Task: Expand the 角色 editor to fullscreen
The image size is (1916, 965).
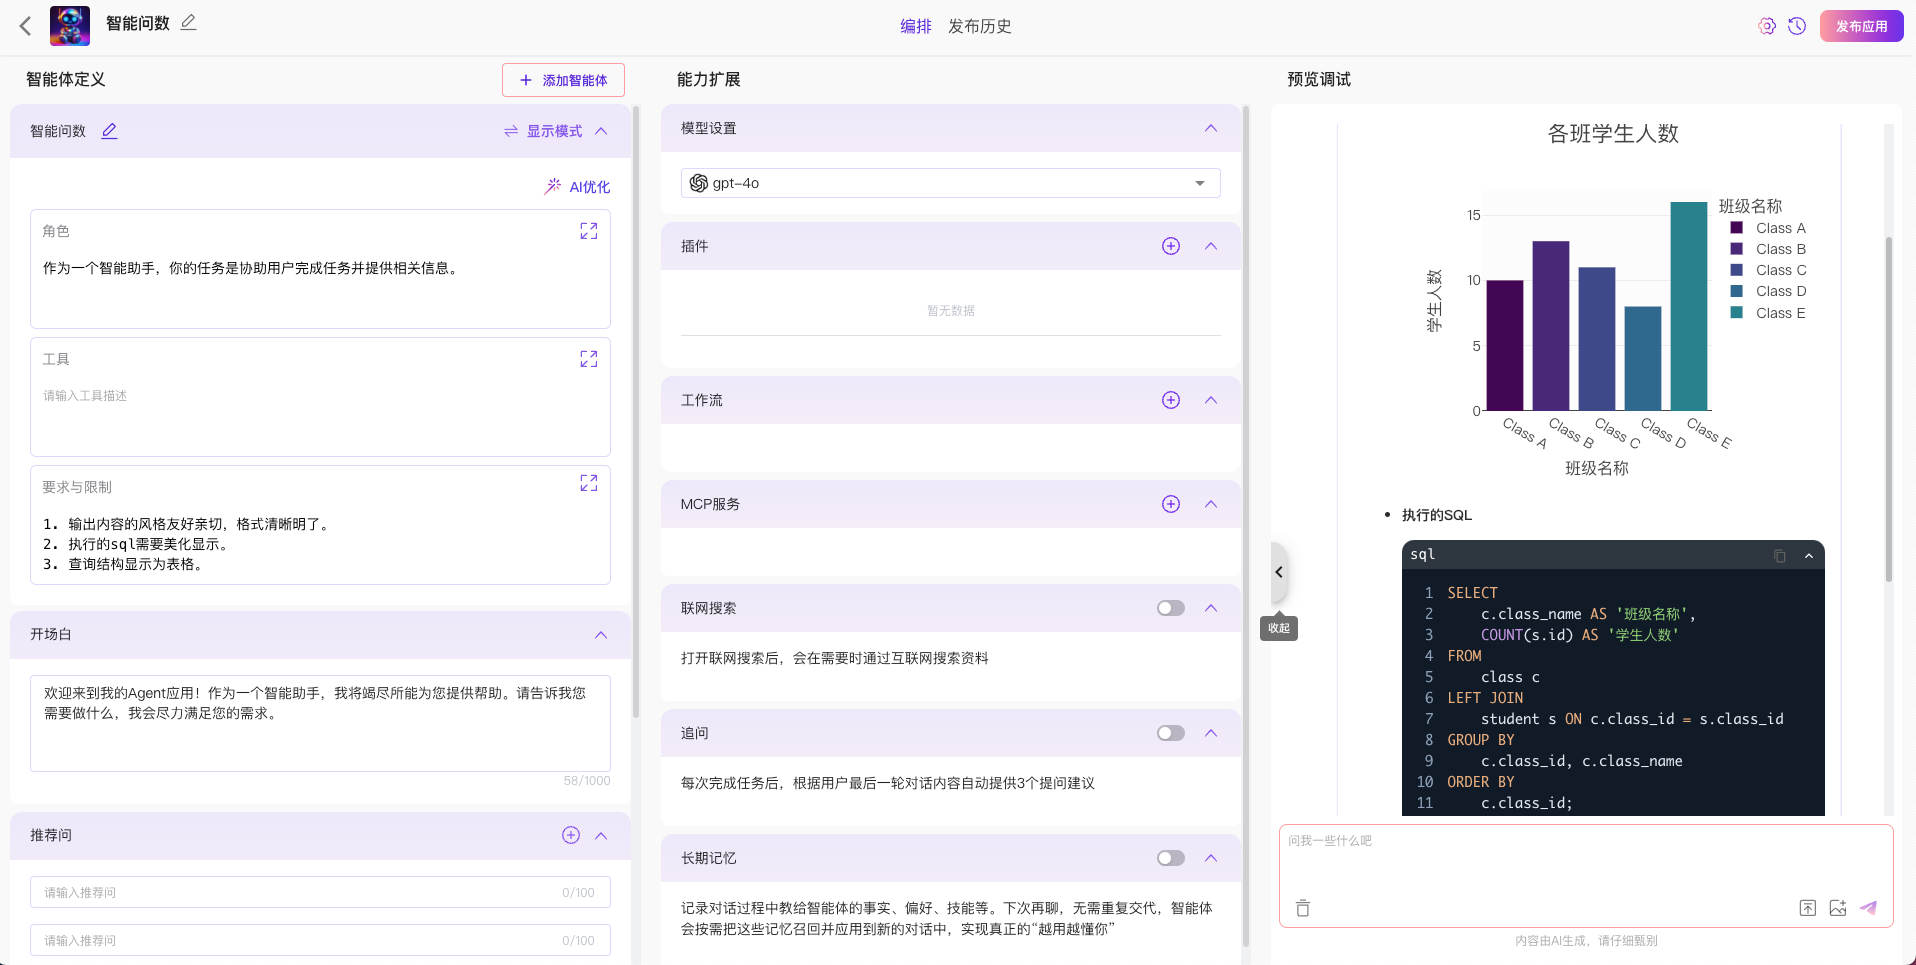Action: coord(589,231)
